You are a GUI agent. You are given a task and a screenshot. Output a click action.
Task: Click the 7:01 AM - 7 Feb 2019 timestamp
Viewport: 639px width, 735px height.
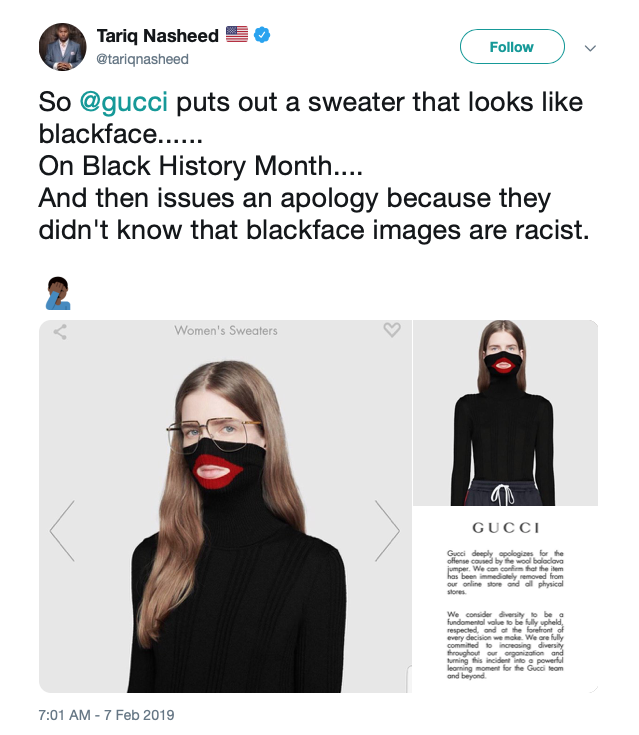[106, 715]
